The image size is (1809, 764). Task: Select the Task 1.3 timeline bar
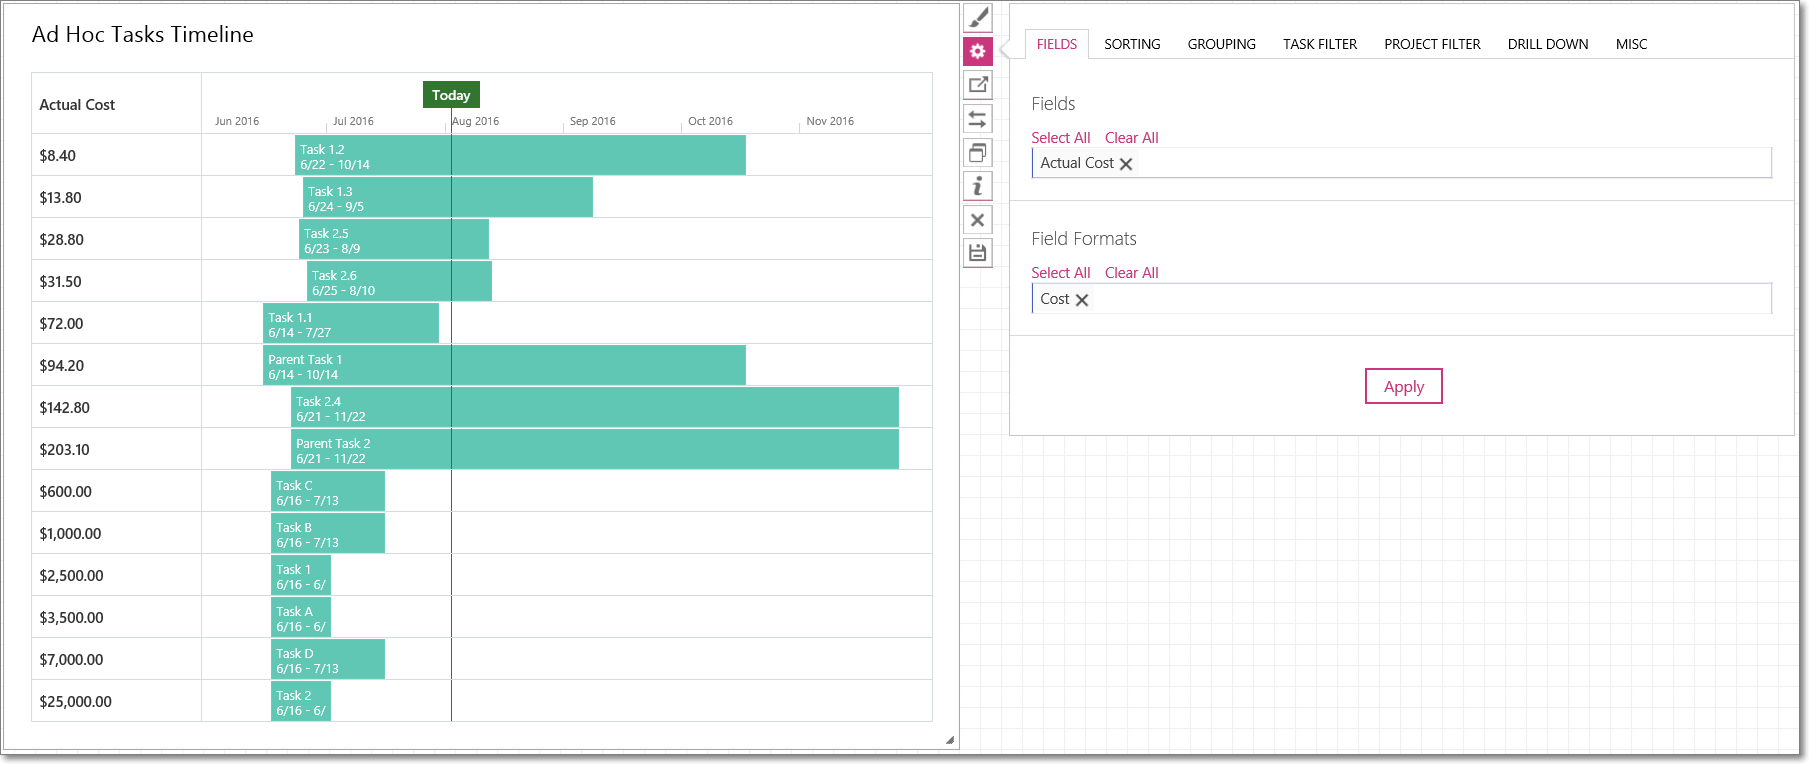448,197
